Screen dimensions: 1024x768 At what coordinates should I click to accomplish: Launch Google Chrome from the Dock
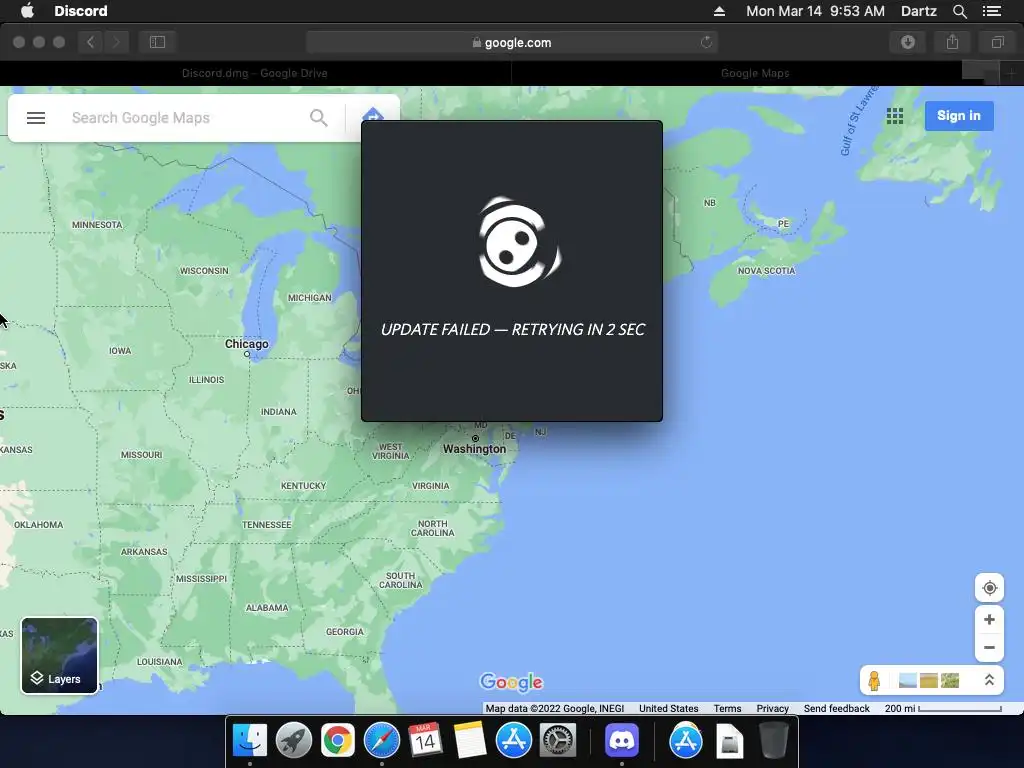(338, 740)
